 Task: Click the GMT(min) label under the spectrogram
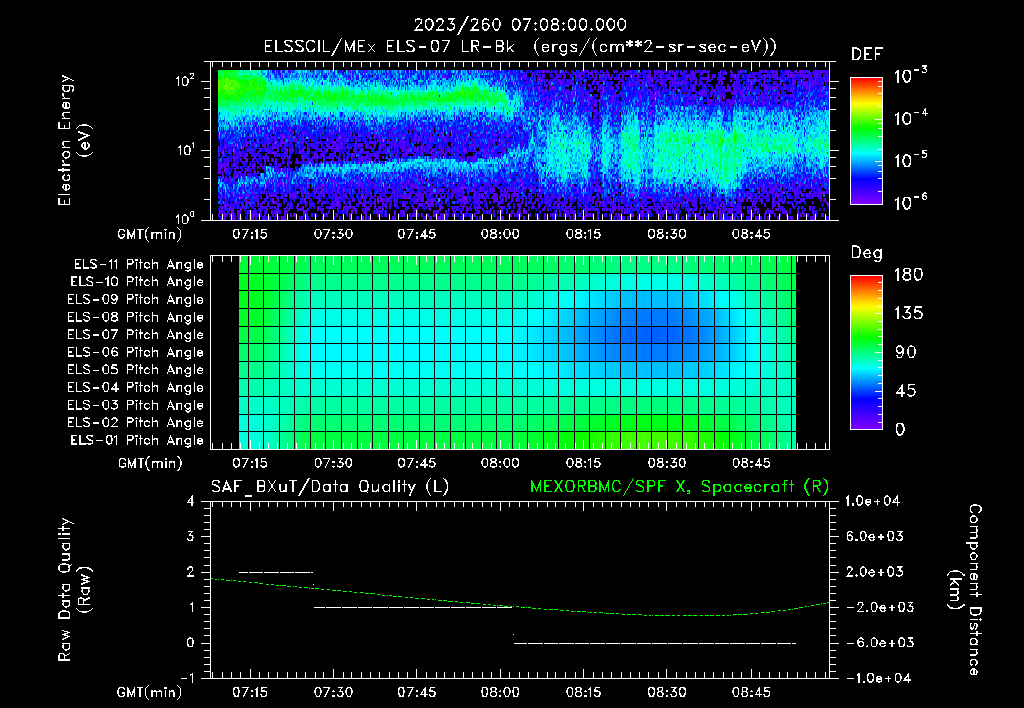click(x=150, y=234)
